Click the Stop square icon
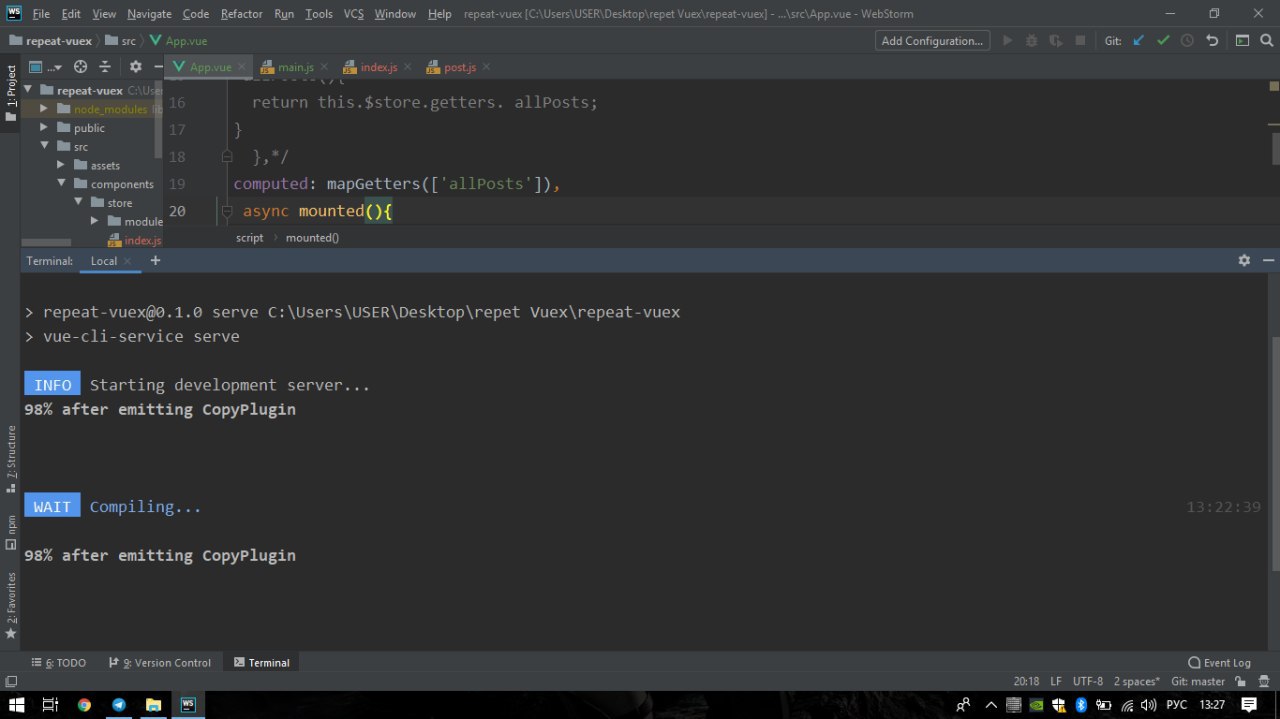1280x719 pixels. click(x=1080, y=41)
